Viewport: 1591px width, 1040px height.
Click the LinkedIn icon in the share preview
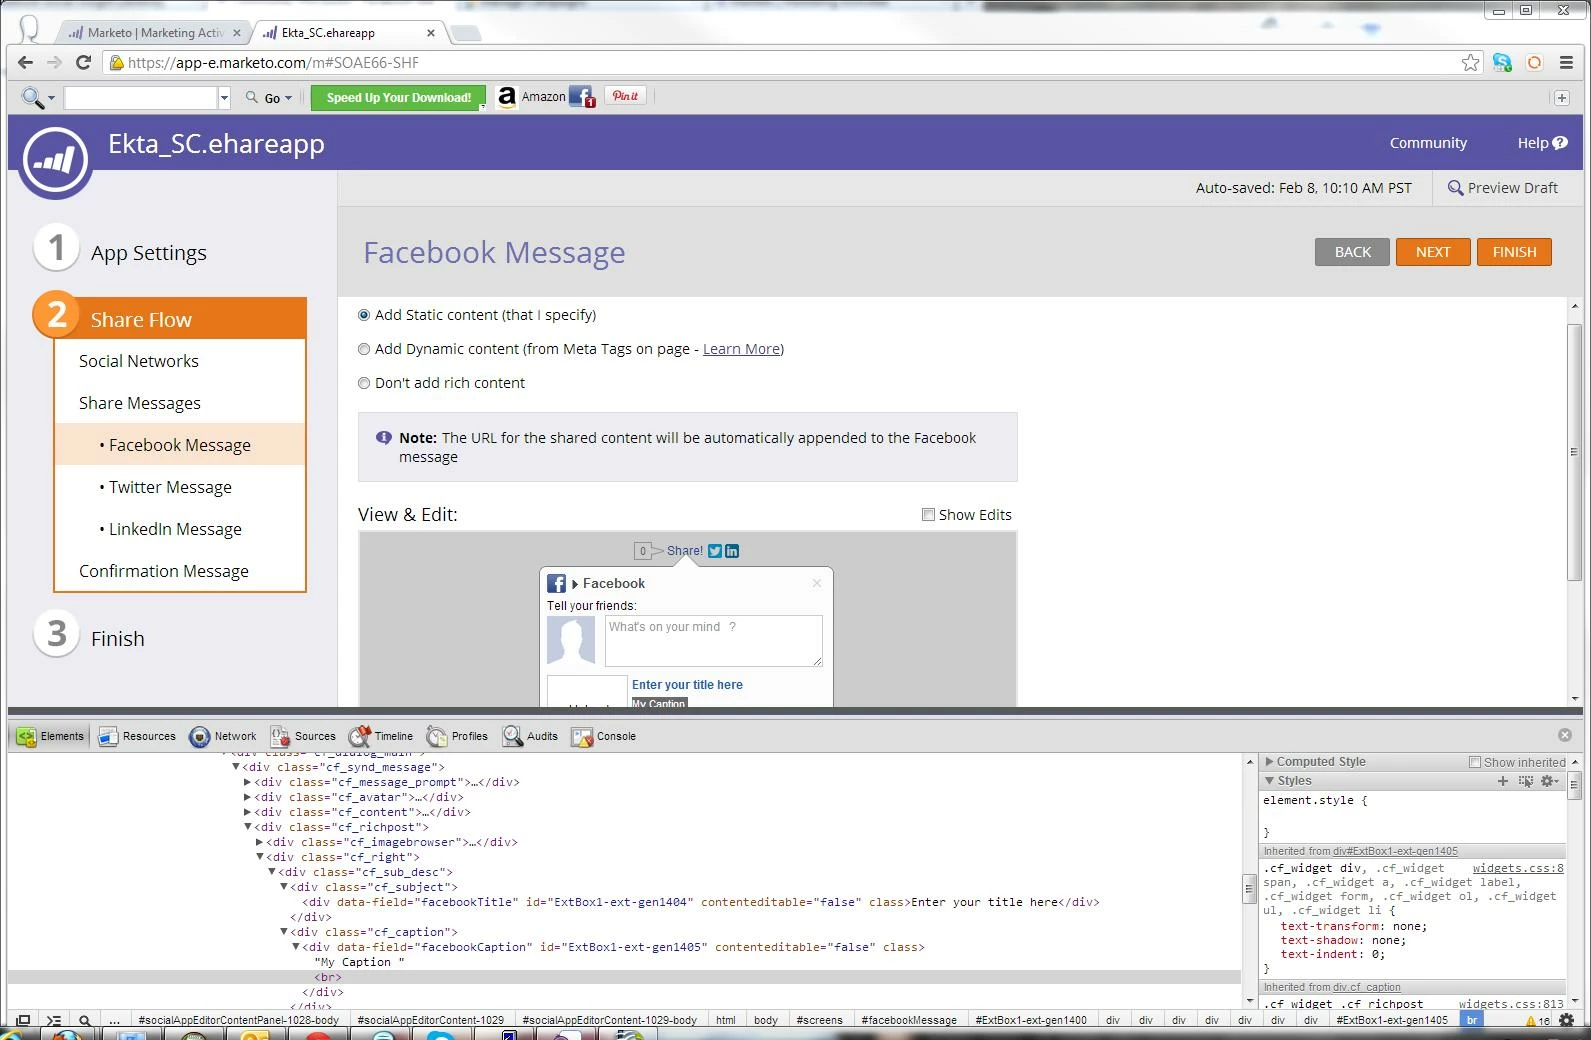click(732, 551)
